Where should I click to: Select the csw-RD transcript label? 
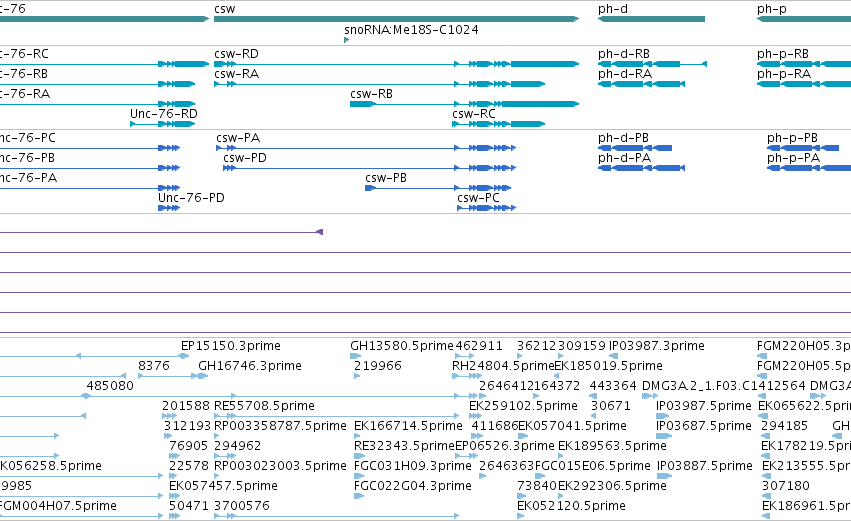point(236,54)
